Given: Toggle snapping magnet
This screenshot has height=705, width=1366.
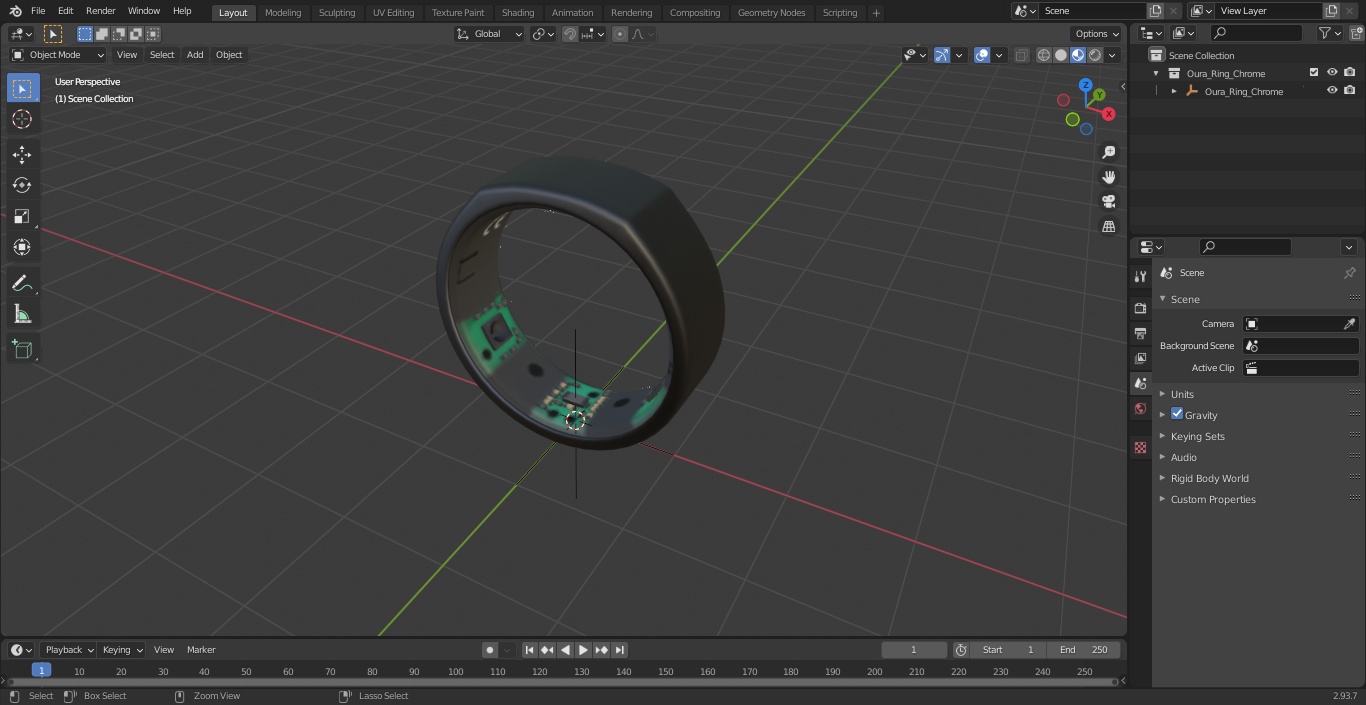Looking at the screenshot, I should pyautogui.click(x=569, y=34).
